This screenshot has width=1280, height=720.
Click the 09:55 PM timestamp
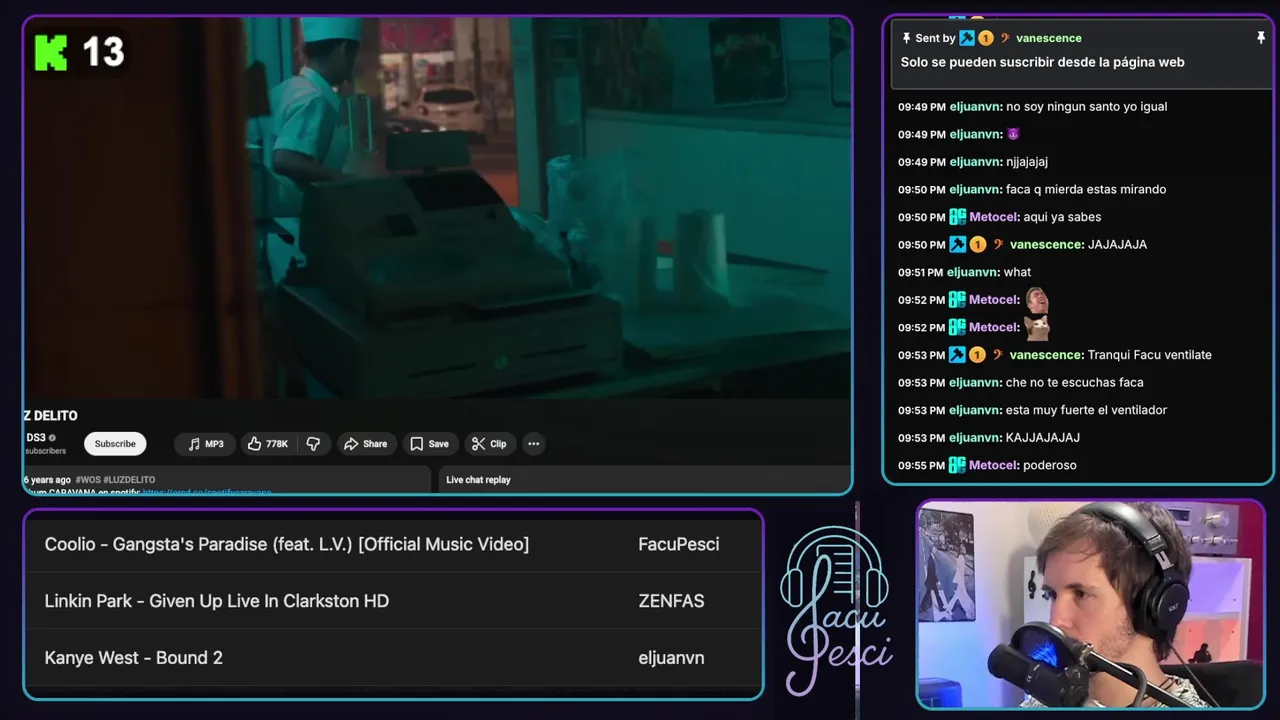pos(921,465)
